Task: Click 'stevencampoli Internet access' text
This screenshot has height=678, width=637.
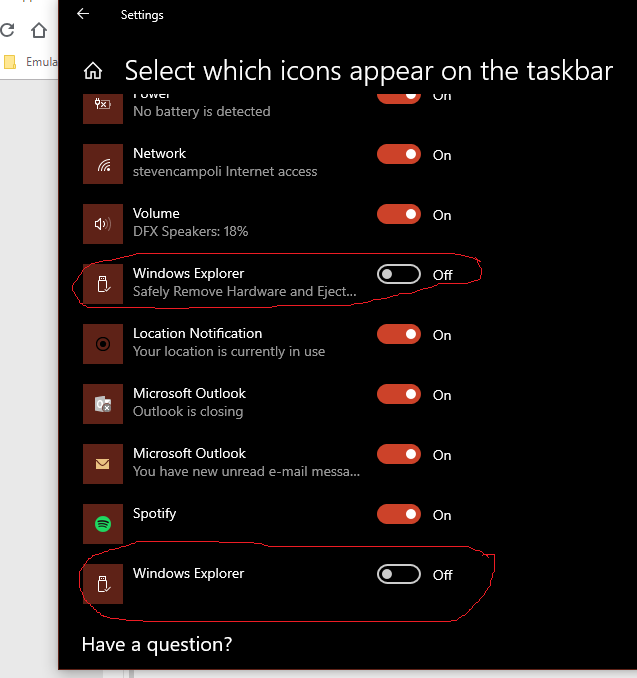Action: click(x=225, y=172)
